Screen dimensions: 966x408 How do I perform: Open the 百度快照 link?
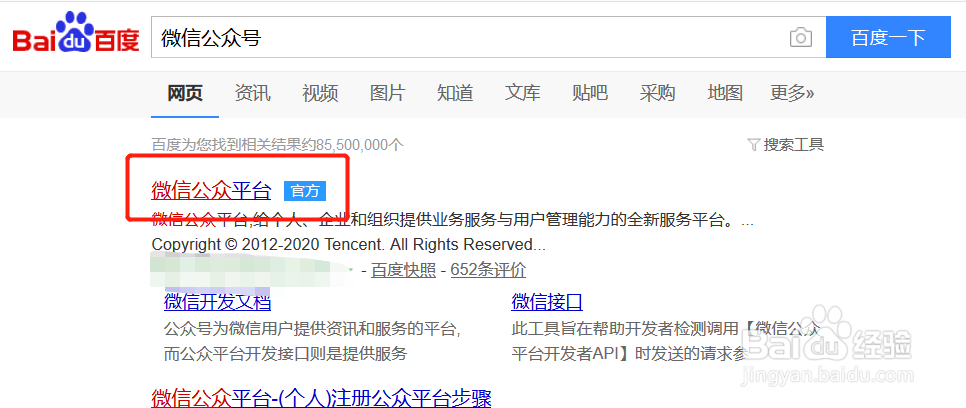[x=404, y=270]
